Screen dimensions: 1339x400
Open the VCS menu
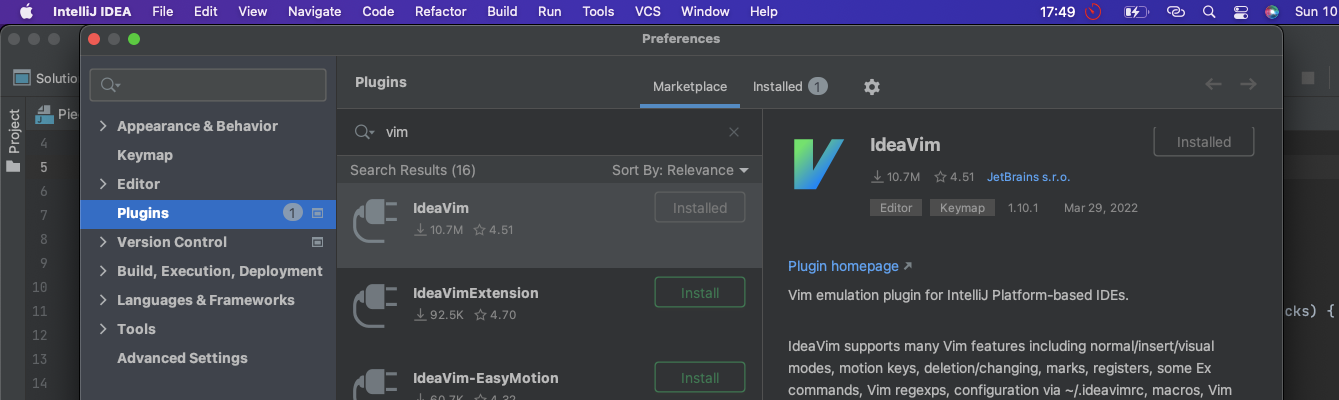pos(648,12)
